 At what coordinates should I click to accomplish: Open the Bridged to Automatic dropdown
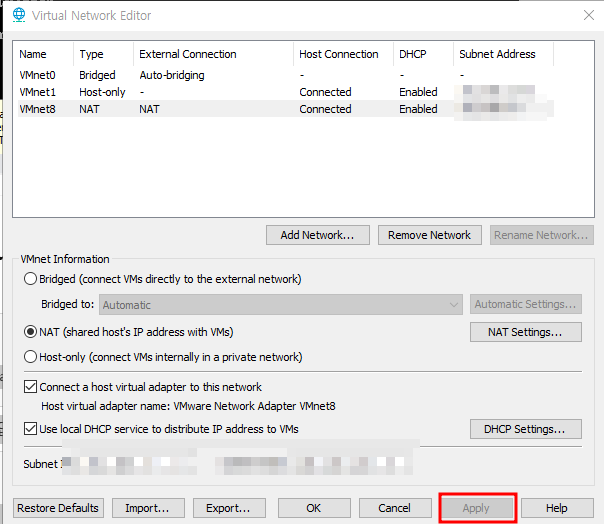[280, 305]
